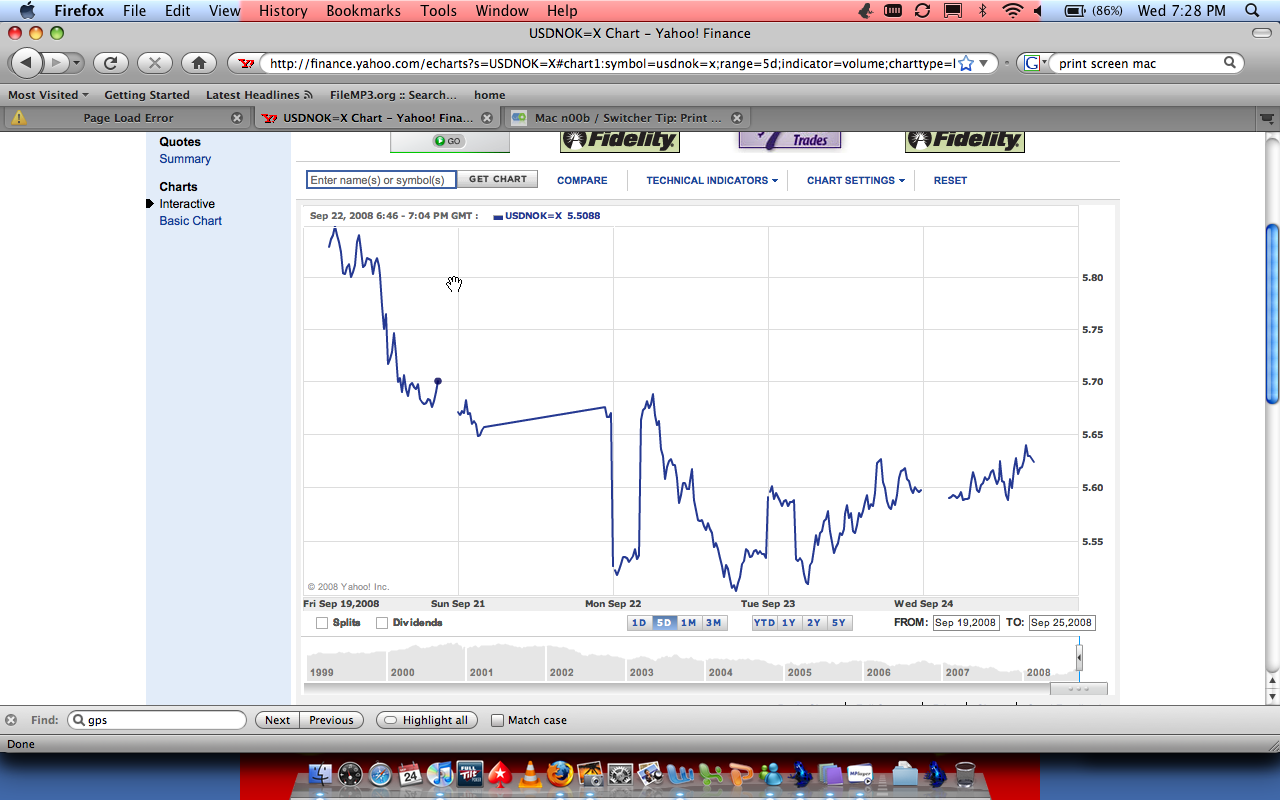Launch Microsoft Word from the Dock
The image size is (1280, 800).
681,774
